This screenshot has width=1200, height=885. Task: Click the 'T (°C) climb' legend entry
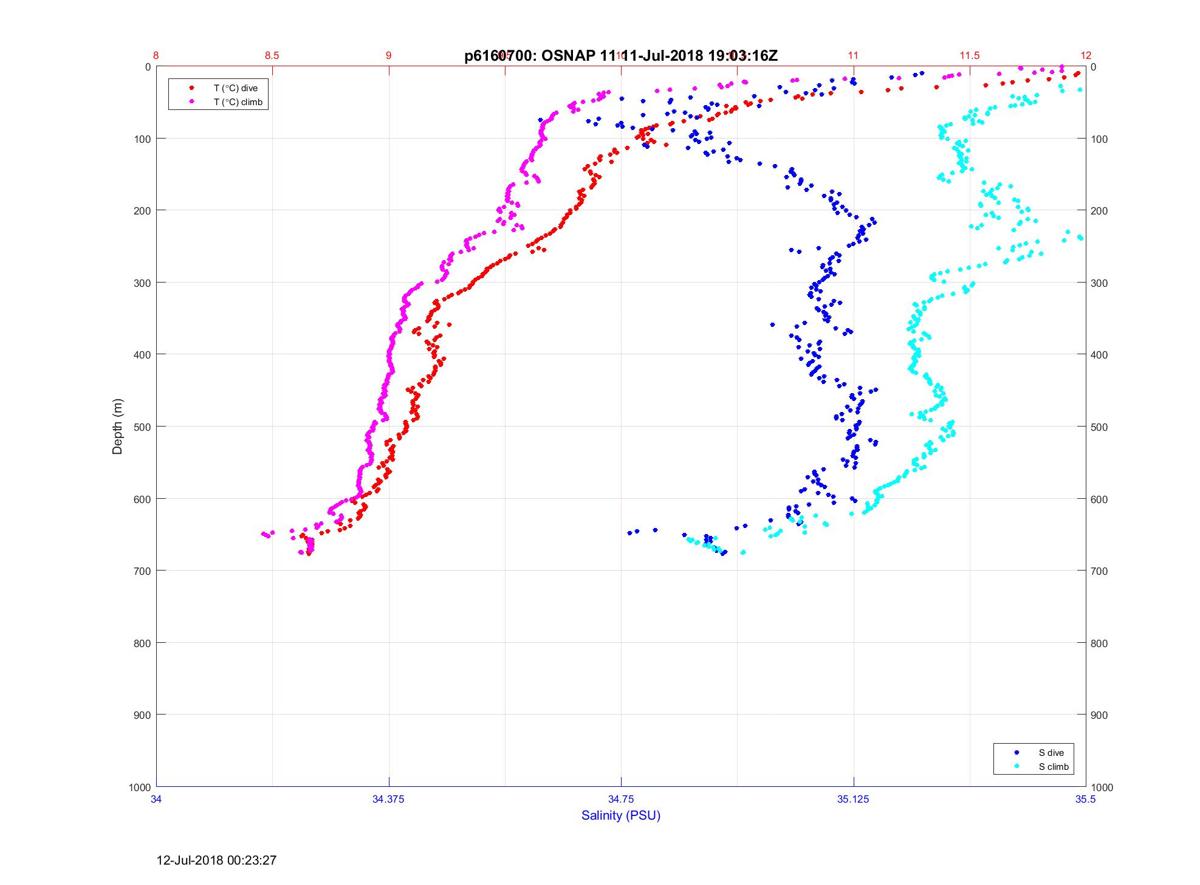(x=240, y=102)
